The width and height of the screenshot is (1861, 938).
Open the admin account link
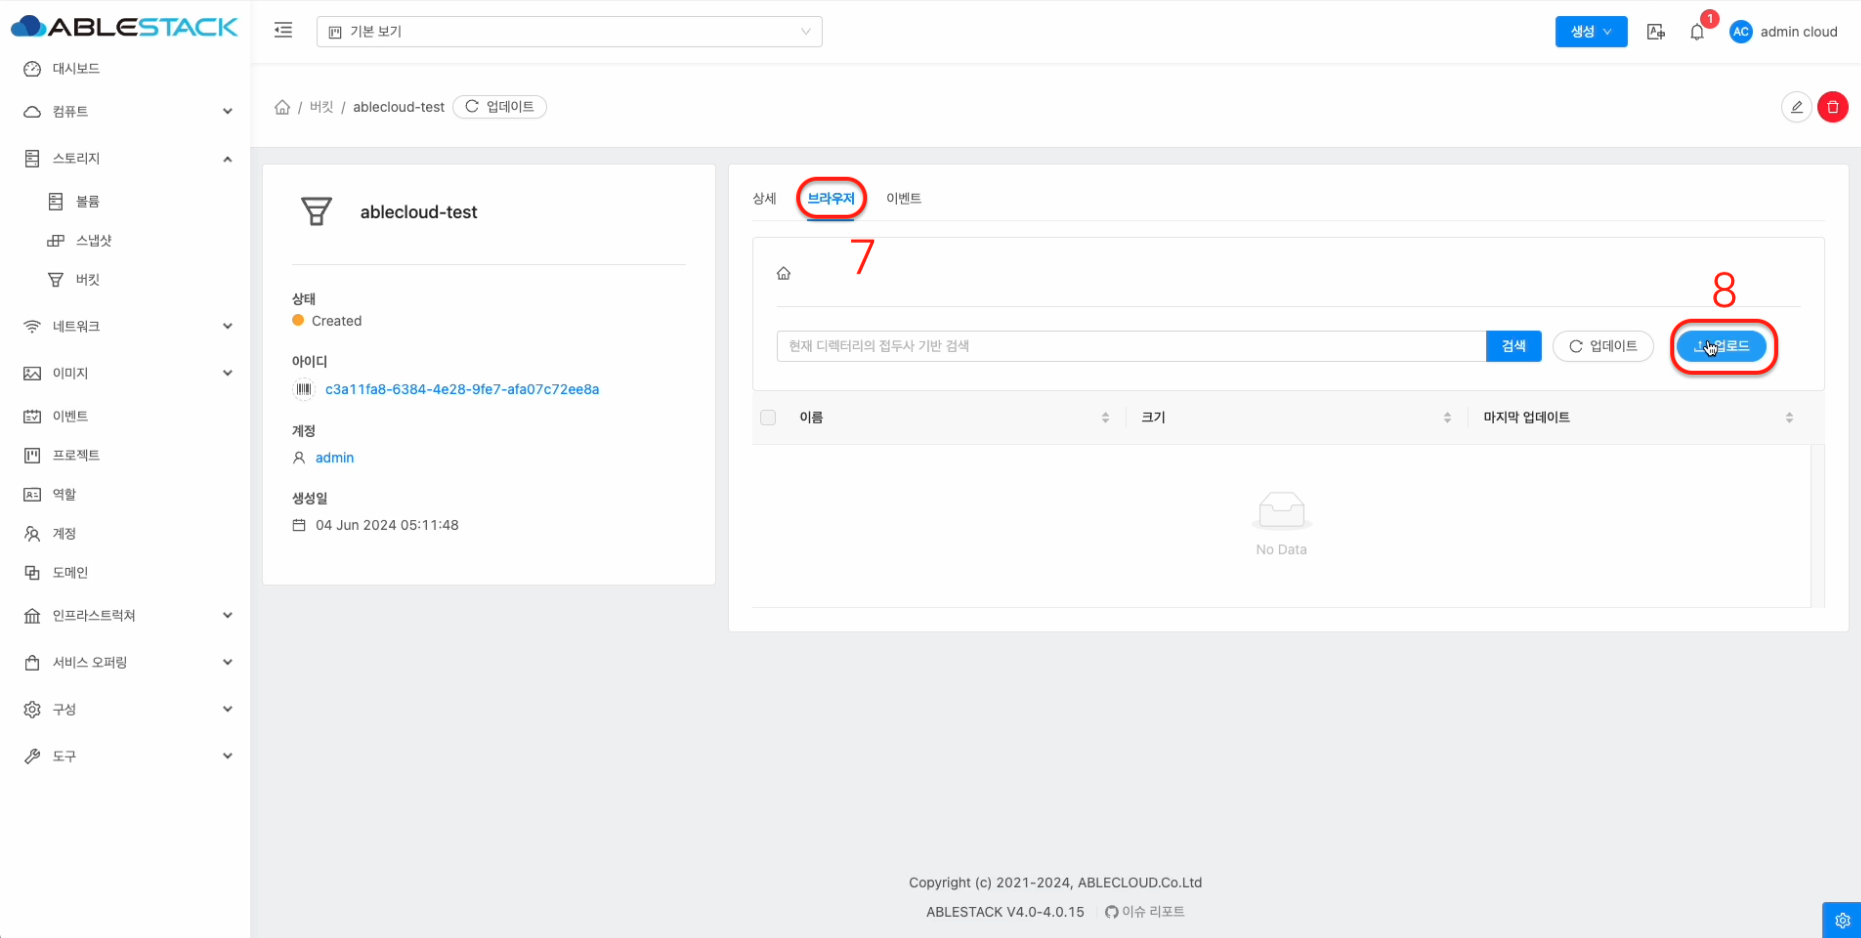(335, 457)
